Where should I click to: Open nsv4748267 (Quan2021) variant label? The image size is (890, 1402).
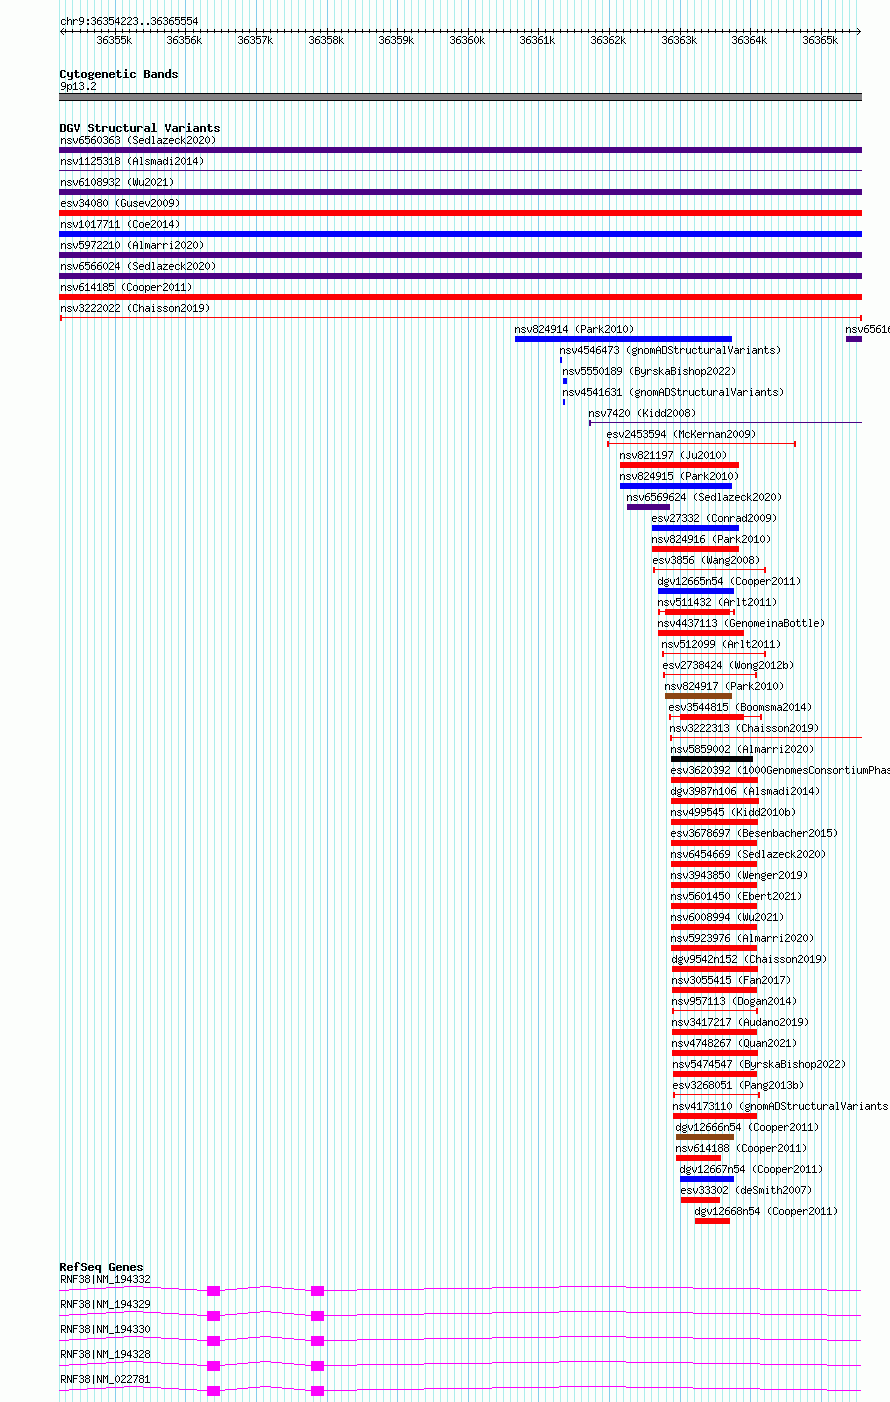tap(734, 1043)
